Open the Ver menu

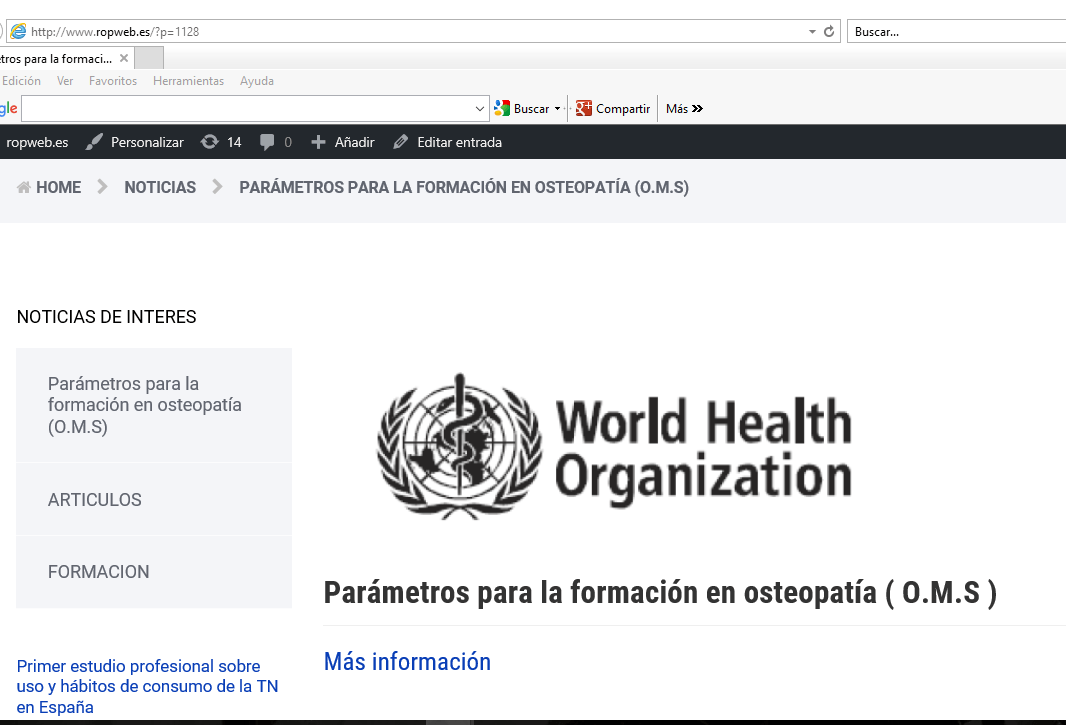(x=65, y=81)
